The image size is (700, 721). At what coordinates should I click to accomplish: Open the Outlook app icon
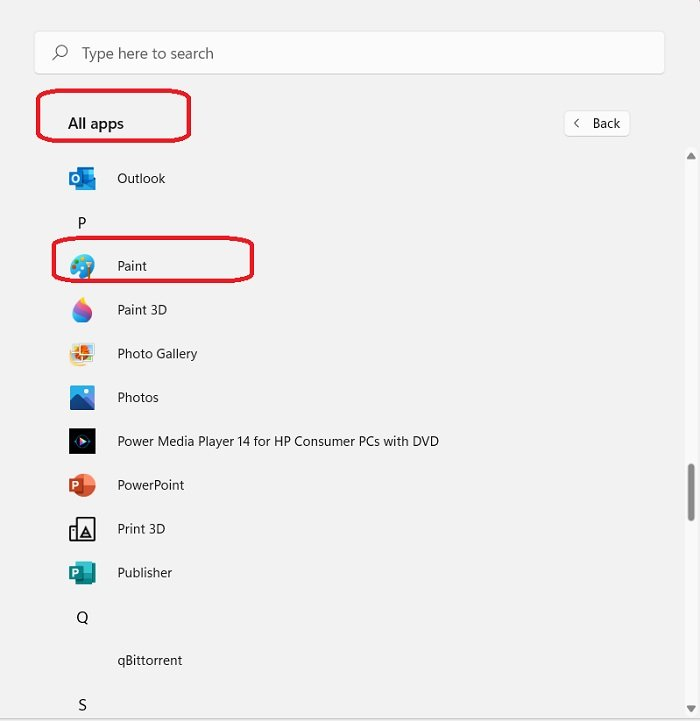coord(82,179)
